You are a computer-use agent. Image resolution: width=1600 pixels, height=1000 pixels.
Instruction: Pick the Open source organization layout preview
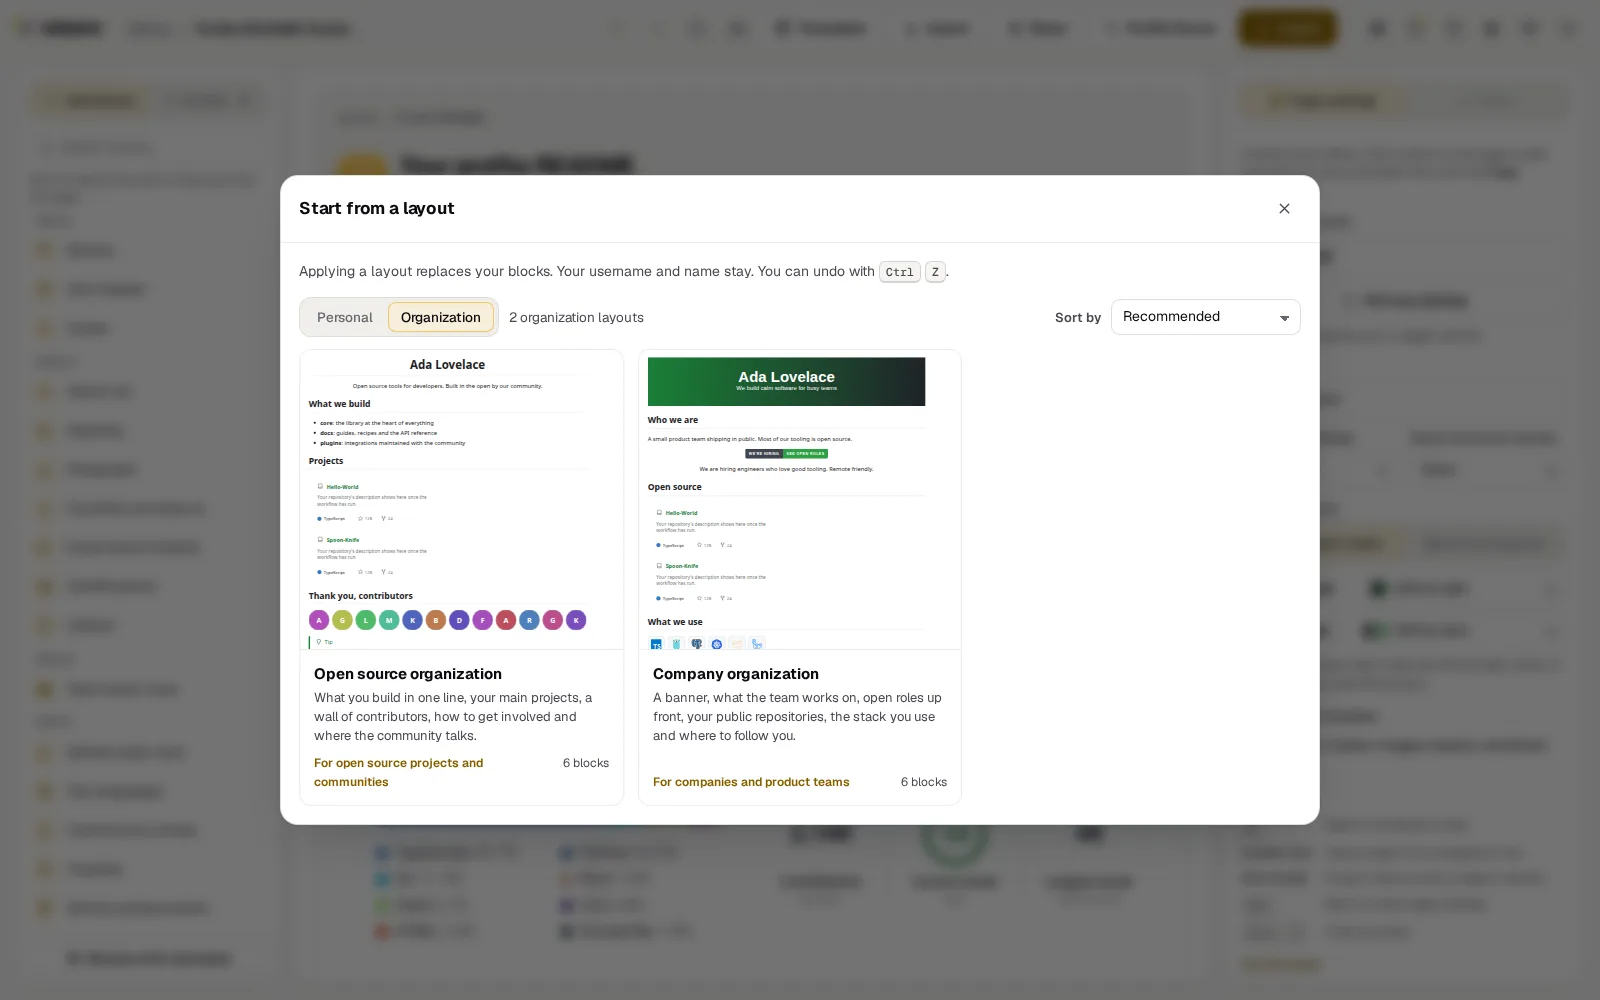(x=461, y=500)
